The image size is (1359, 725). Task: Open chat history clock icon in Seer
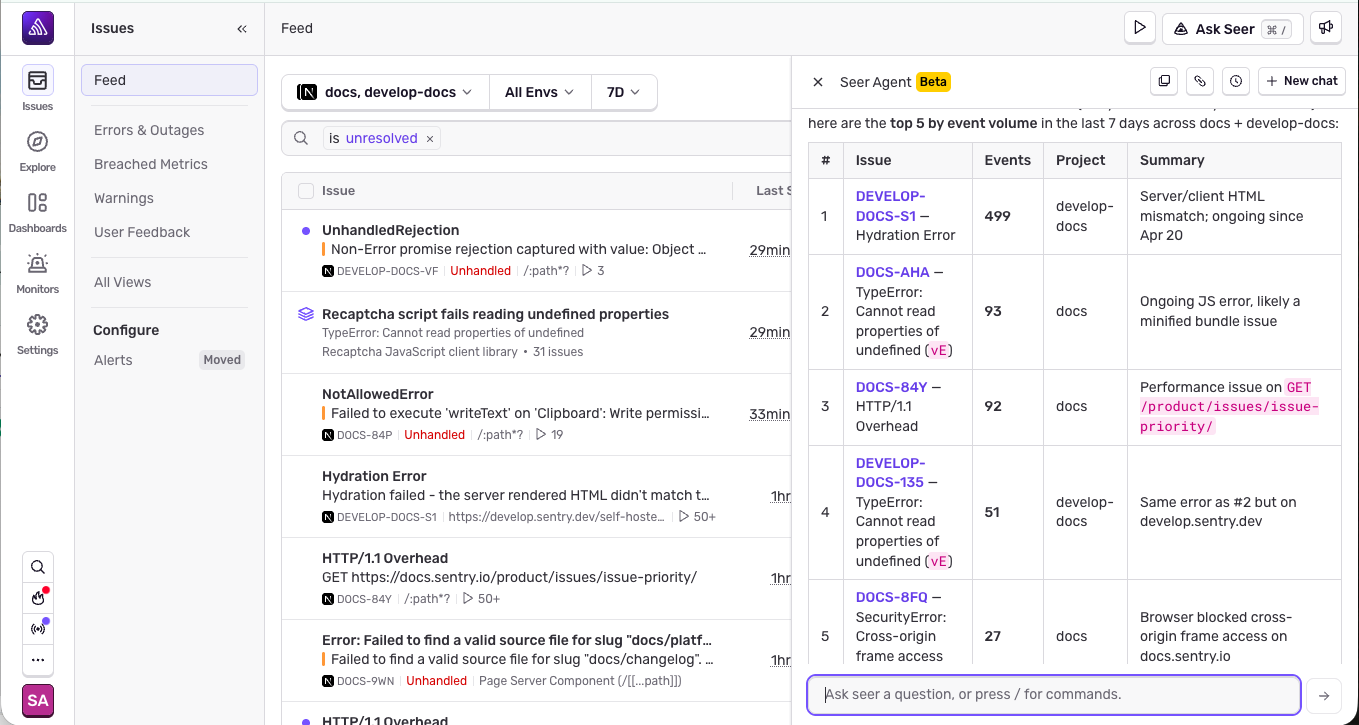tap(1236, 81)
